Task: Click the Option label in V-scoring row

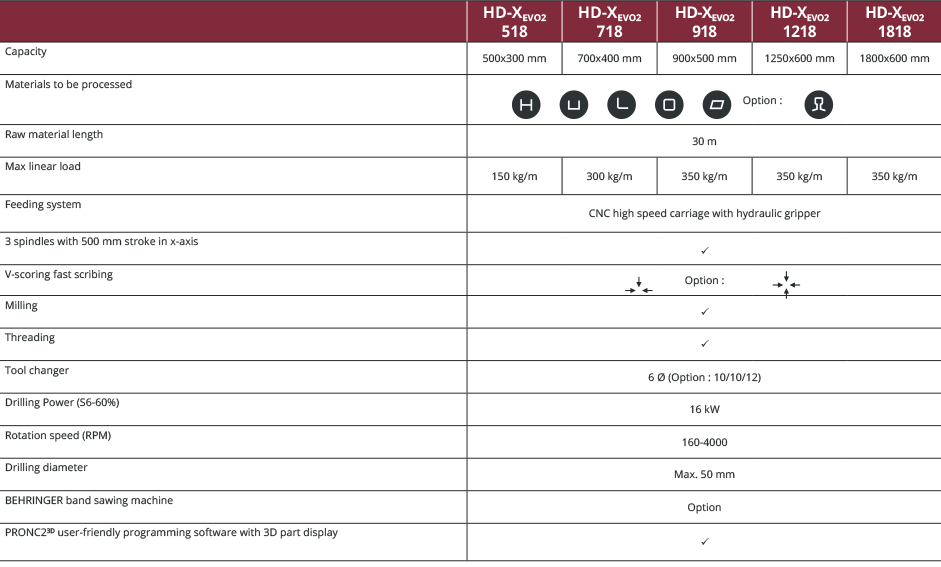Action: 704,281
